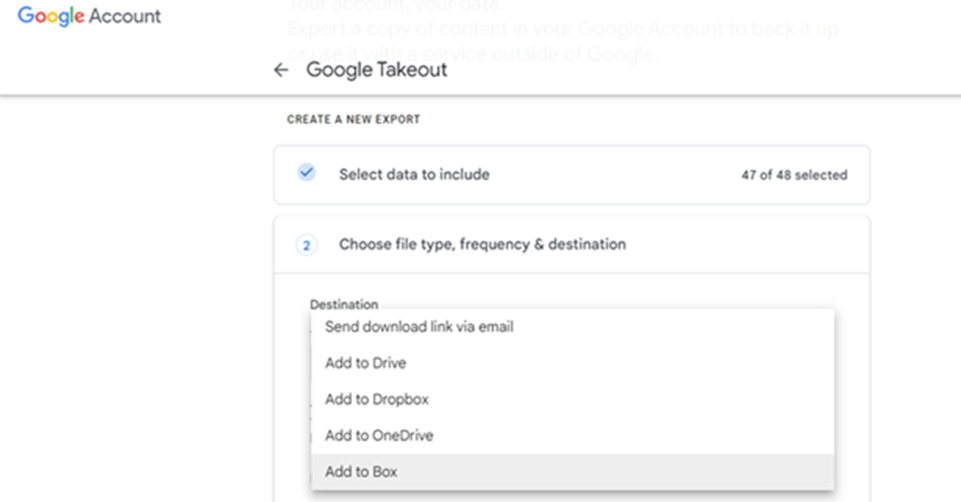
Task: Click the Google Takeout page title
Action: tap(376, 70)
